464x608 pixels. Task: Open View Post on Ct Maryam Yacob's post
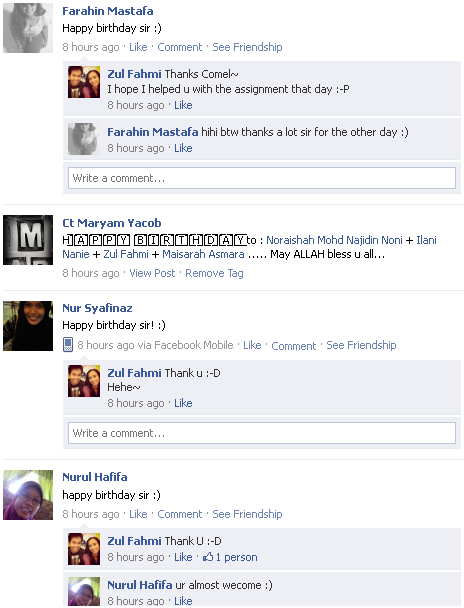tap(152, 273)
